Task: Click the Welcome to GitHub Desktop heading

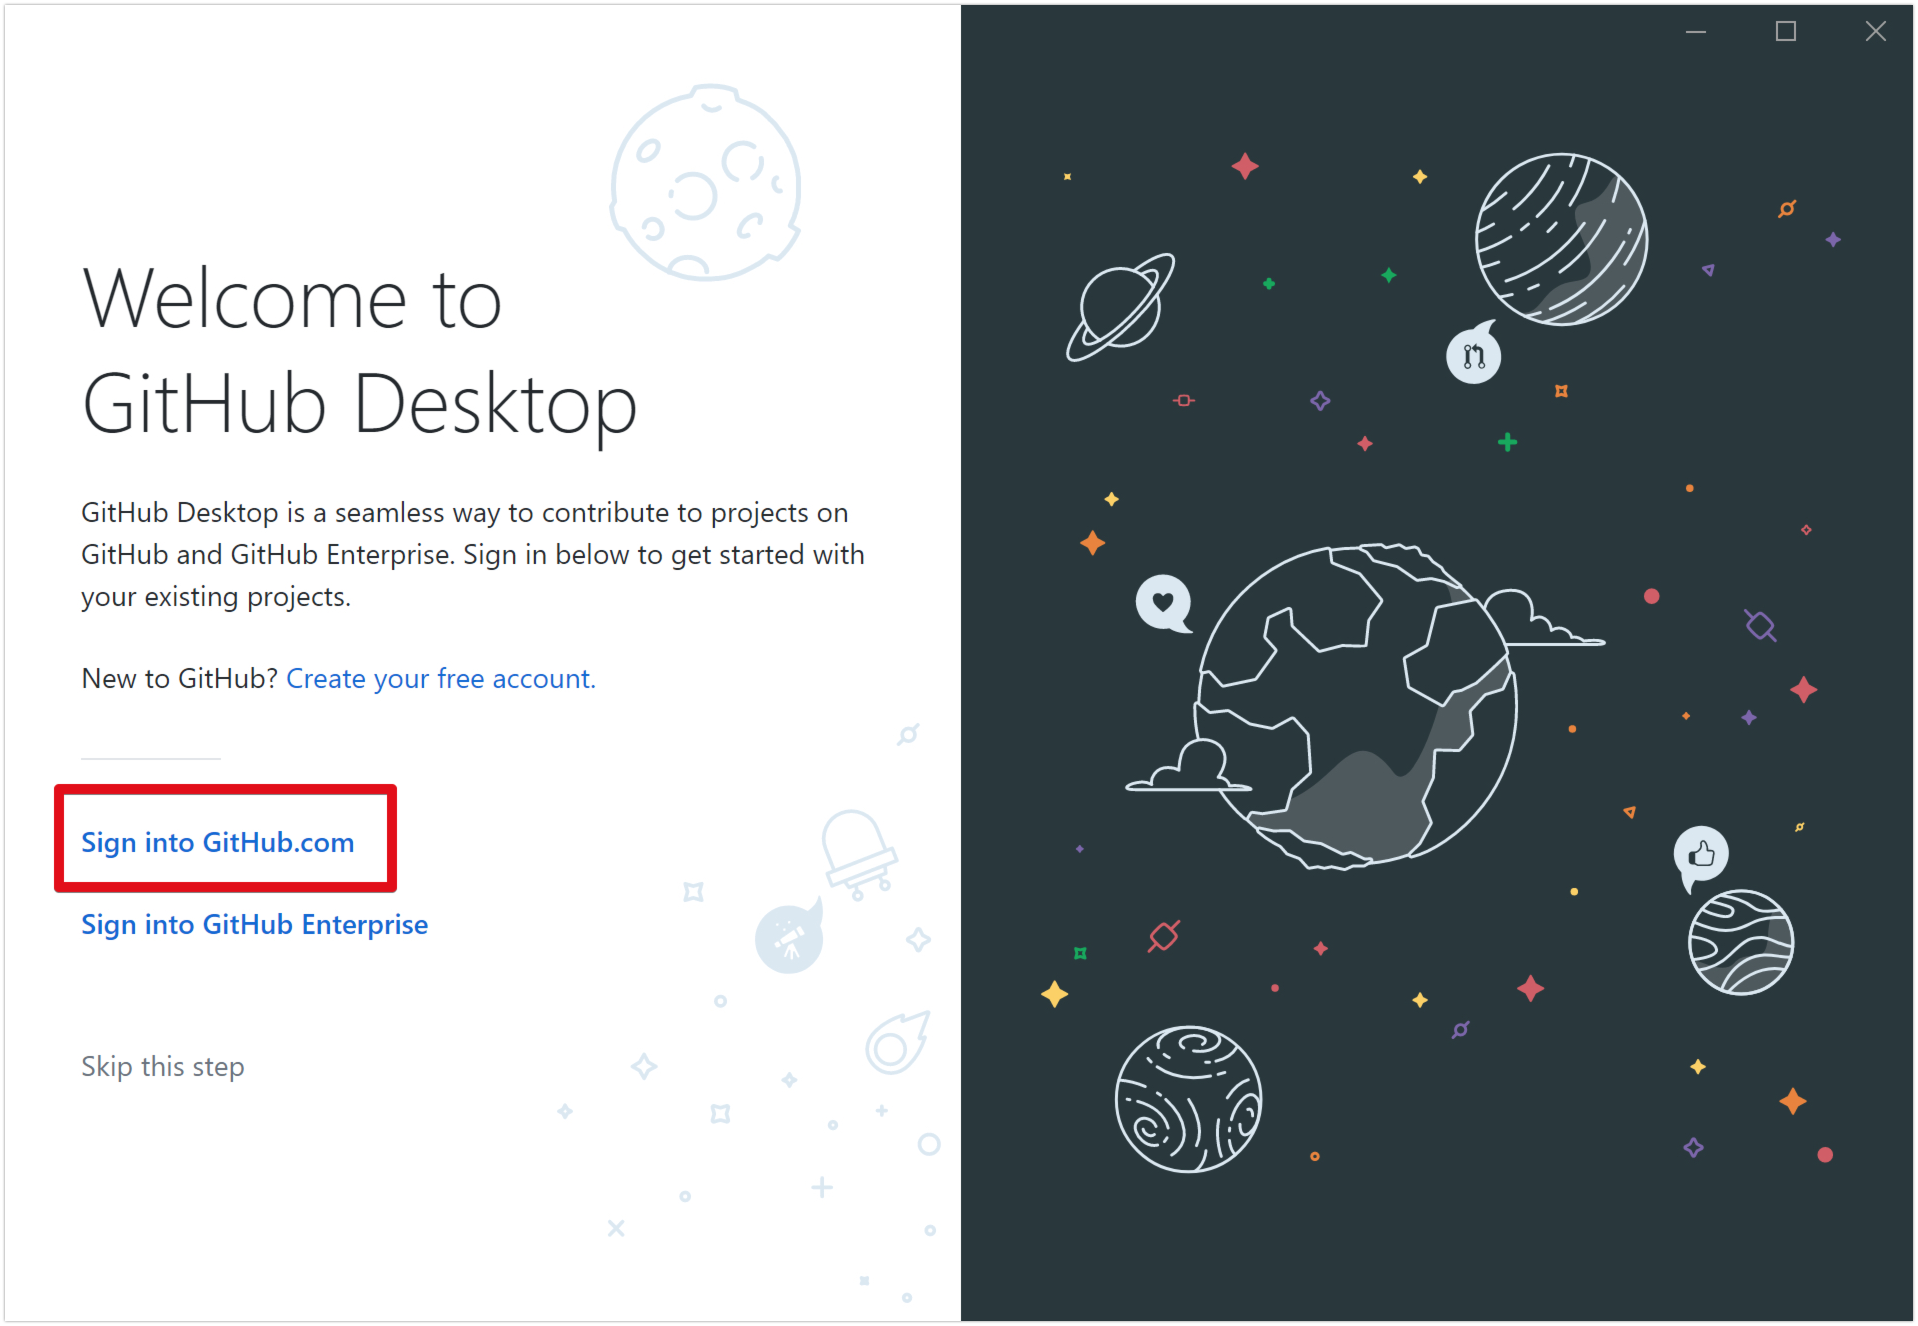Action: [359, 351]
